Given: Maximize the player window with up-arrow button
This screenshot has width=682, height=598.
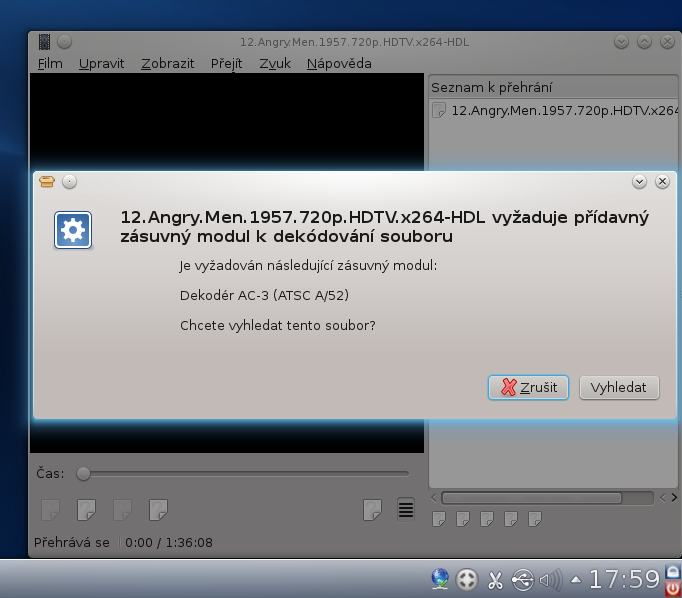Looking at the screenshot, I should click(644, 42).
